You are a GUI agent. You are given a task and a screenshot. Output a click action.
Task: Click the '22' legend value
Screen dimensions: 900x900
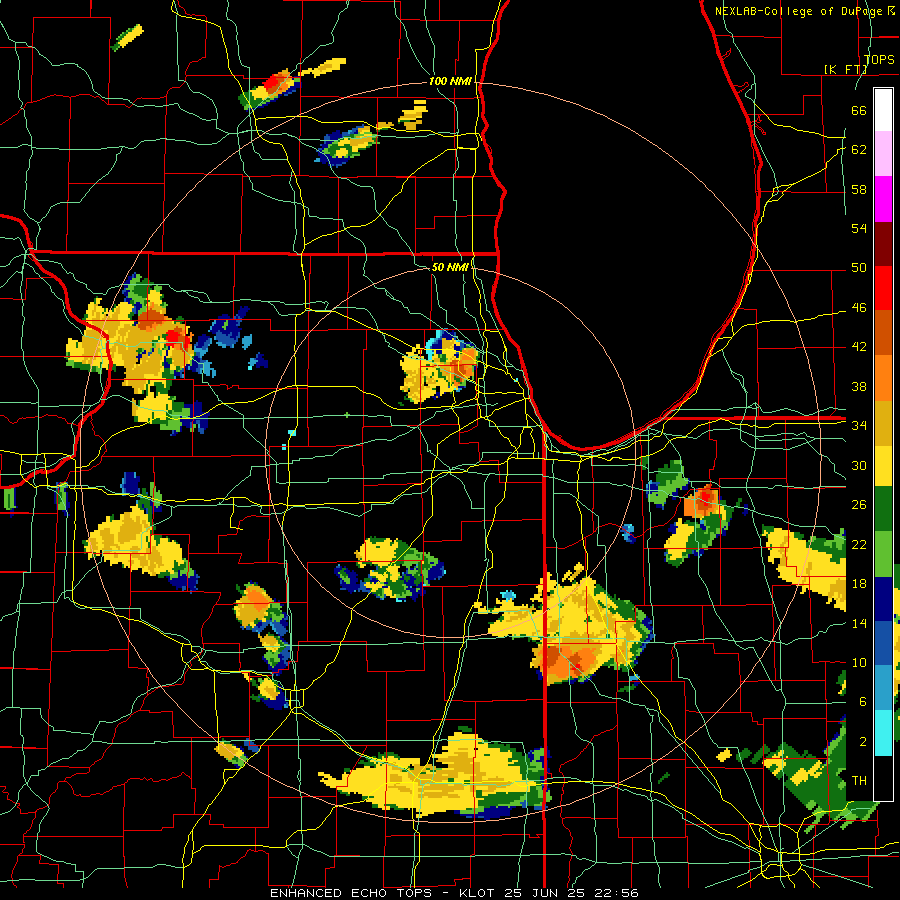click(859, 544)
